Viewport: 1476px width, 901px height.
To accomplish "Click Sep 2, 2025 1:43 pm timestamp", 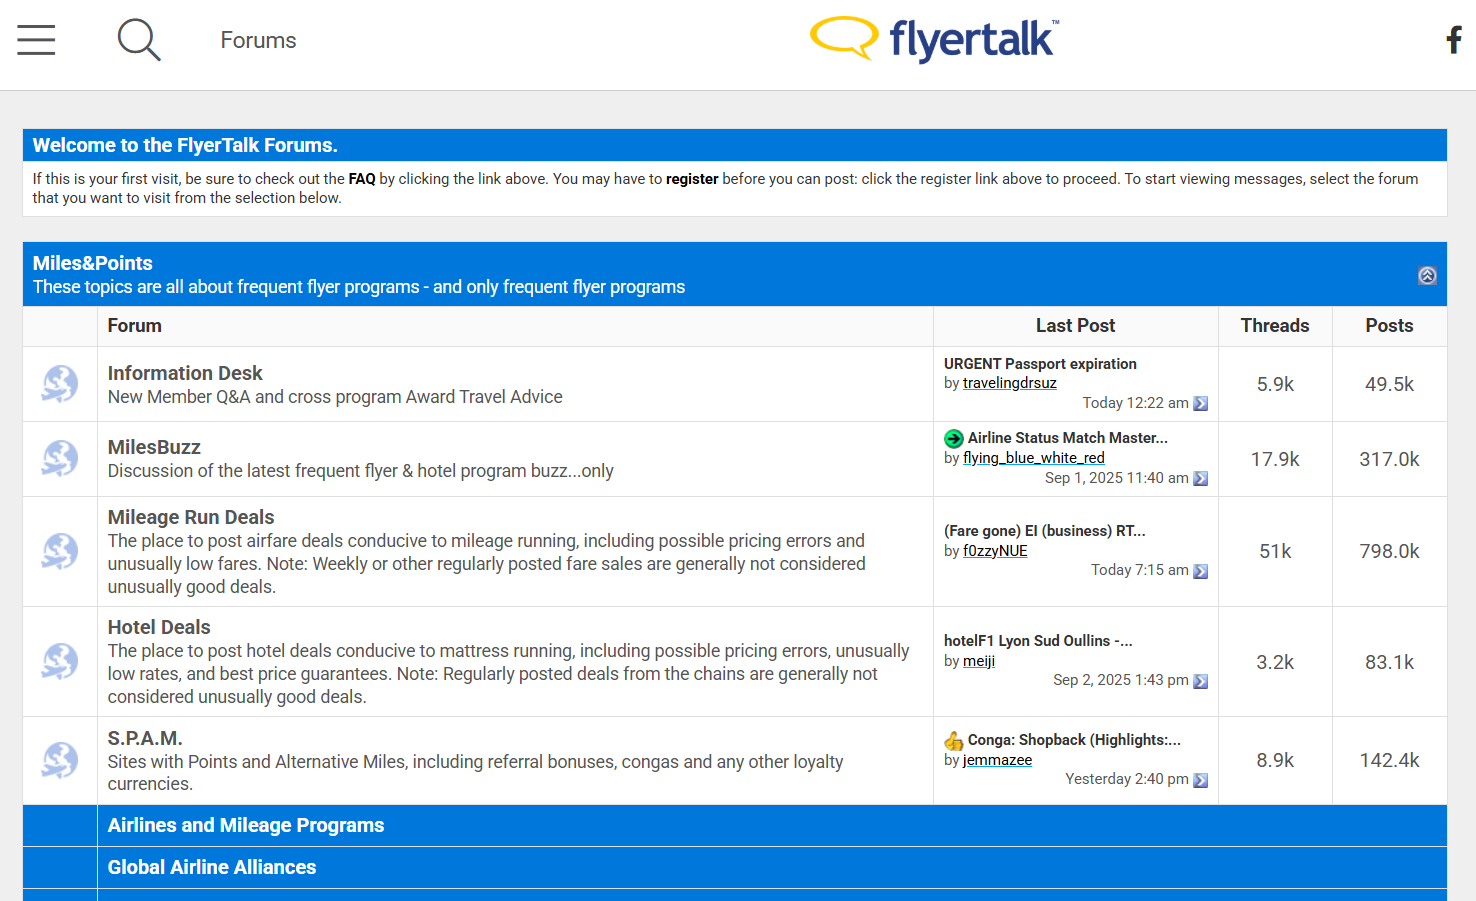I will click(1121, 680).
